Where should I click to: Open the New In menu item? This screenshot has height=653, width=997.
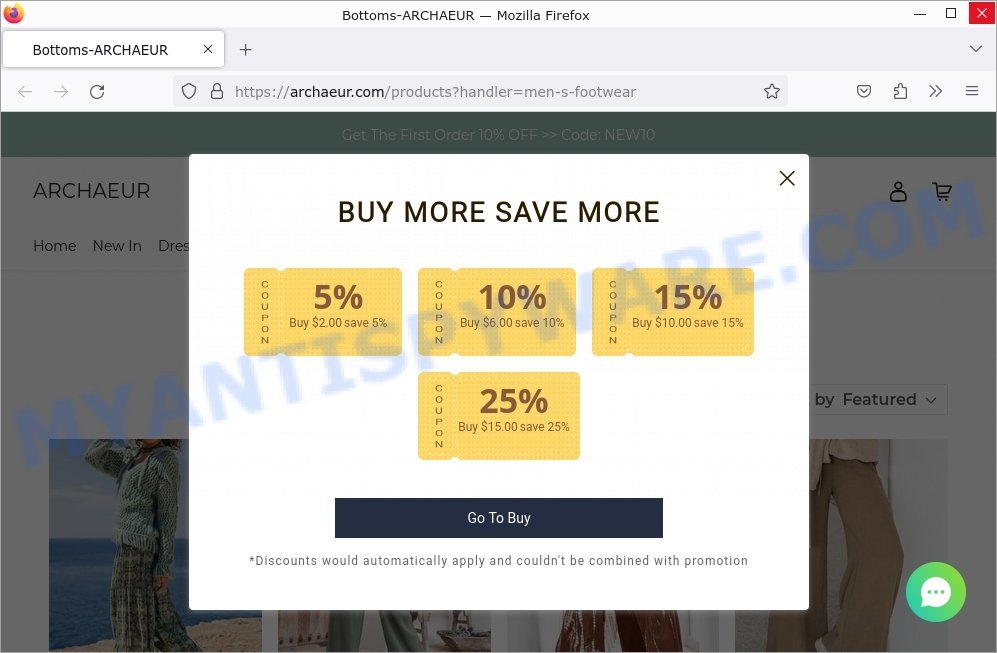tap(117, 246)
